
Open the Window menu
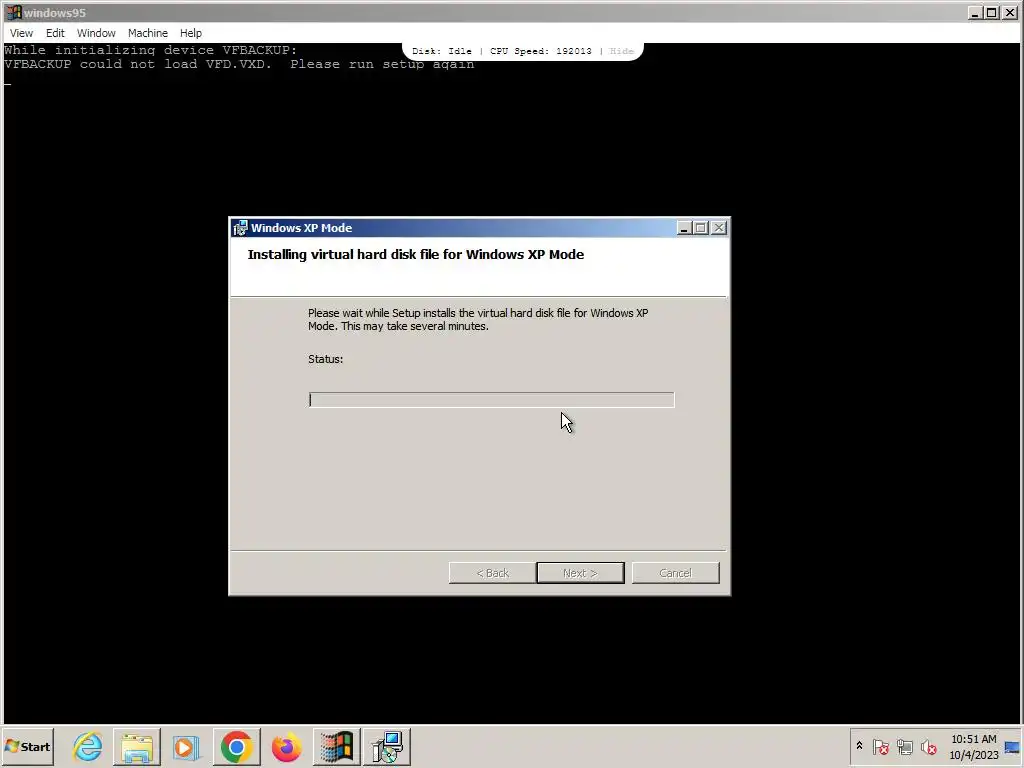[96, 33]
